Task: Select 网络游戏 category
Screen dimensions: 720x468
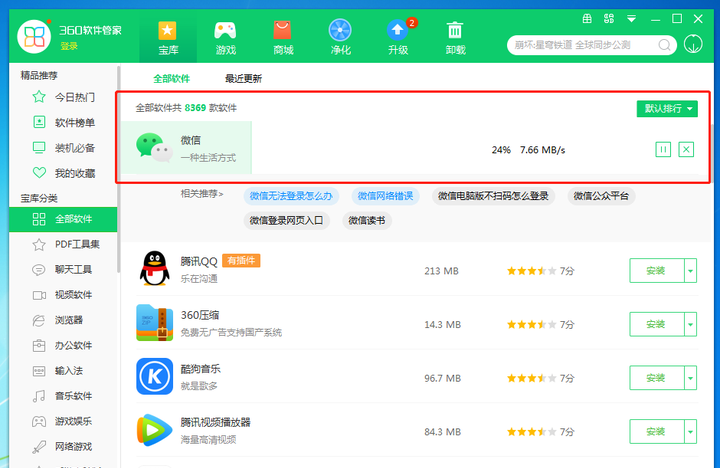Action: click(63, 446)
